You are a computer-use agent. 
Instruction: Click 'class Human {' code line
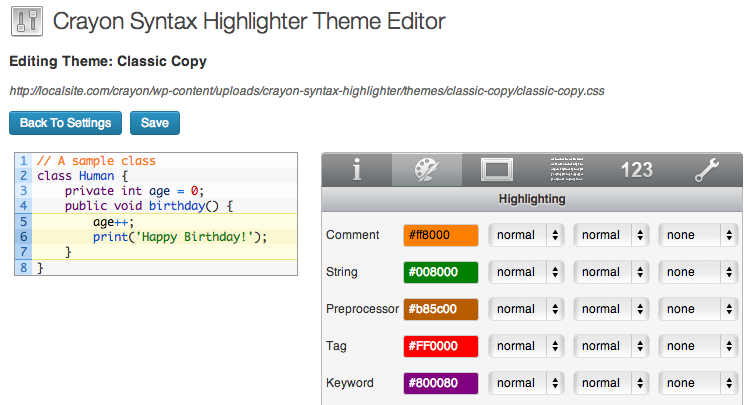pos(83,176)
